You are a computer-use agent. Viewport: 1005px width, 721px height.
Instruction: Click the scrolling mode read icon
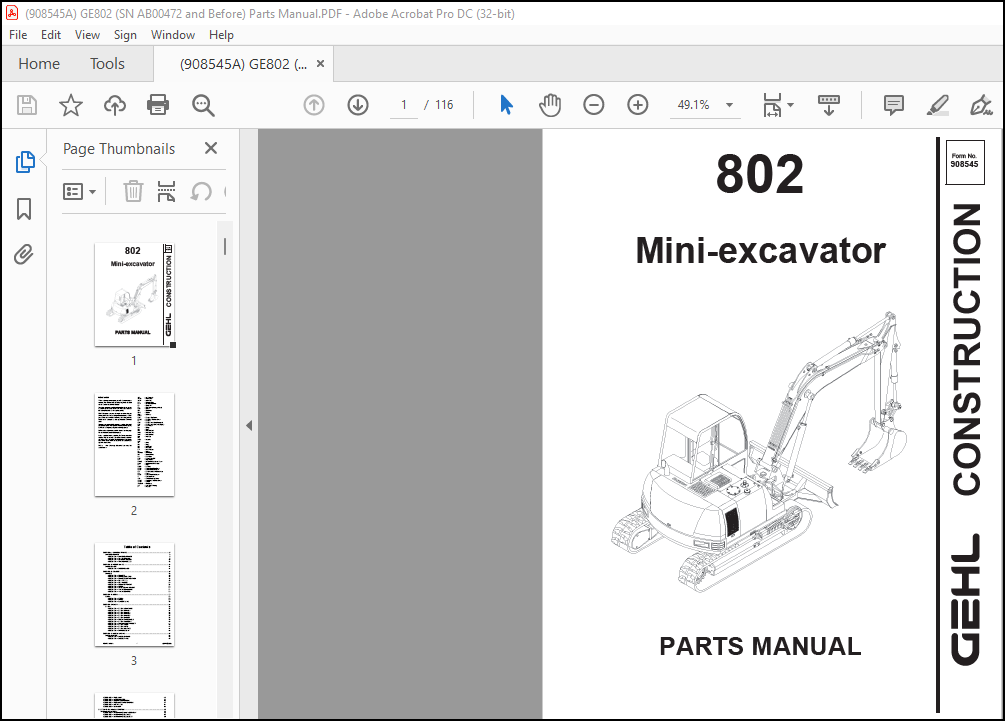click(829, 105)
